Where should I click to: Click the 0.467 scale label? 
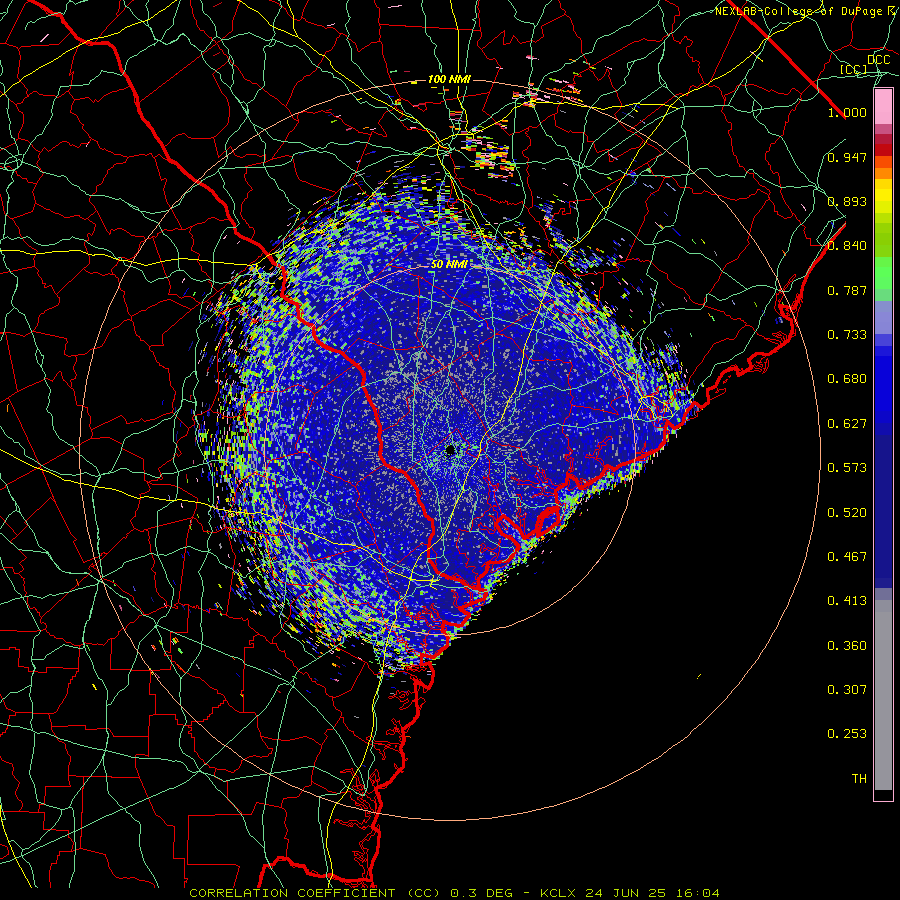tap(847, 557)
